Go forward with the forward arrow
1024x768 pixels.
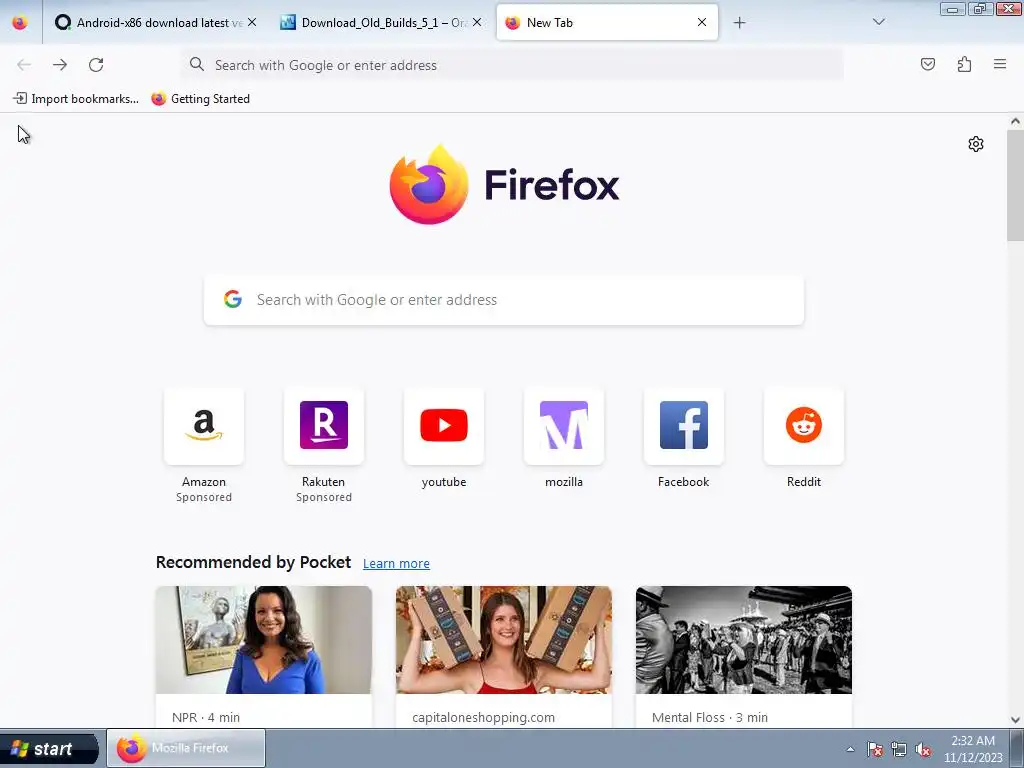click(60, 65)
